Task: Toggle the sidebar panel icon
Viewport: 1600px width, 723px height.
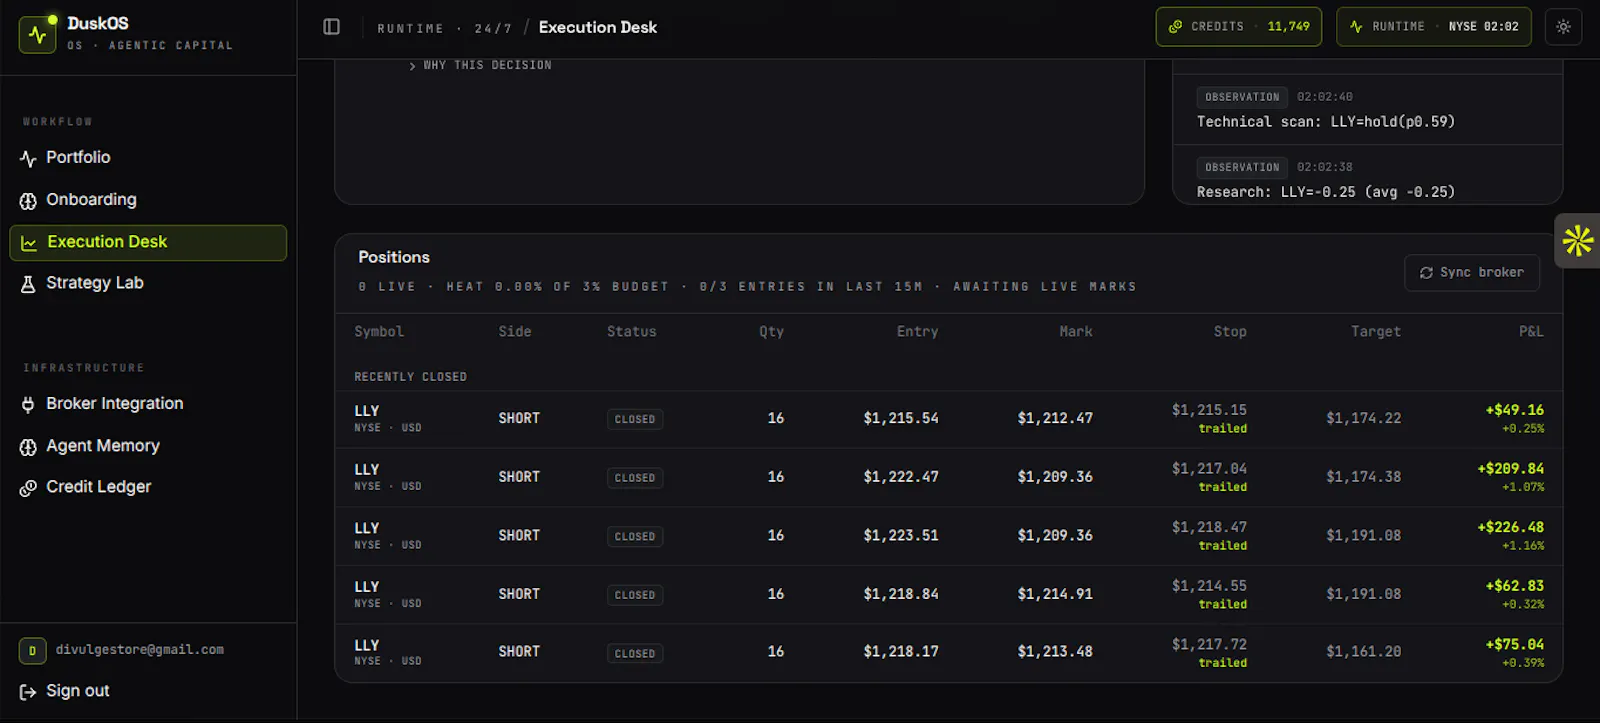Action: (x=332, y=27)
